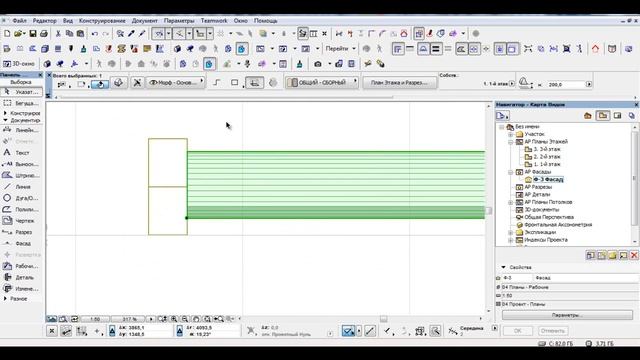
Task: Select the 2. 2-й этаж view in the Navigator
Action: click(x=547, y=157)
